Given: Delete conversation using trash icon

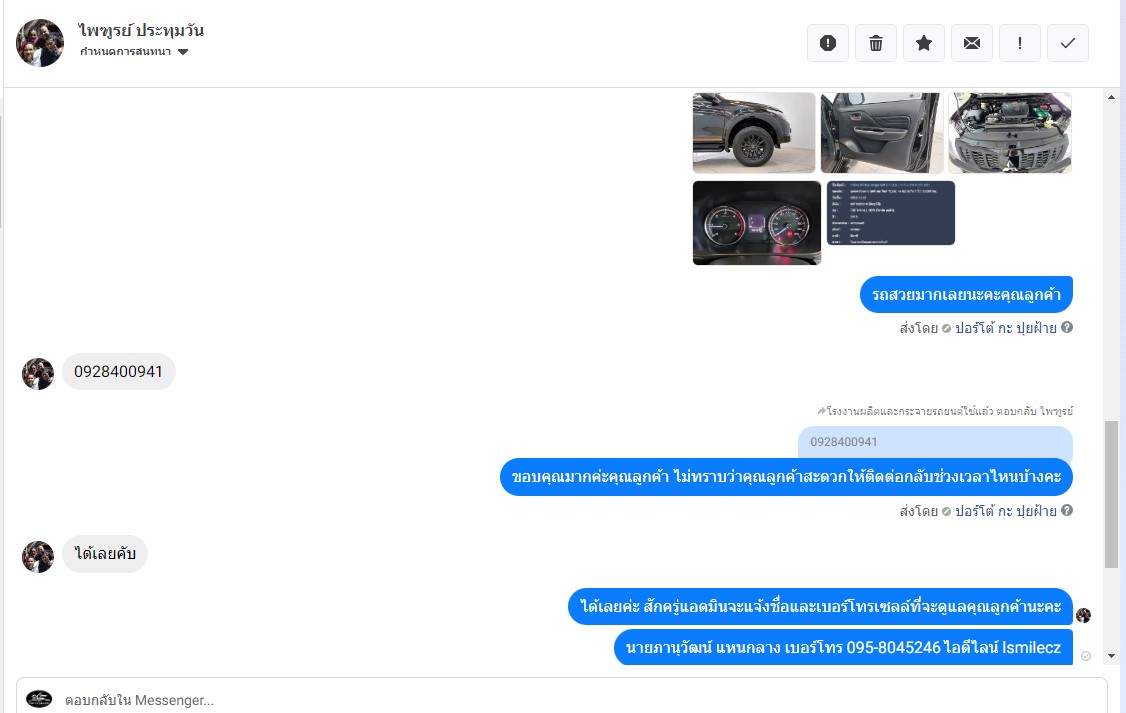Looking at the screenshot, I should [x=875, y=43].
